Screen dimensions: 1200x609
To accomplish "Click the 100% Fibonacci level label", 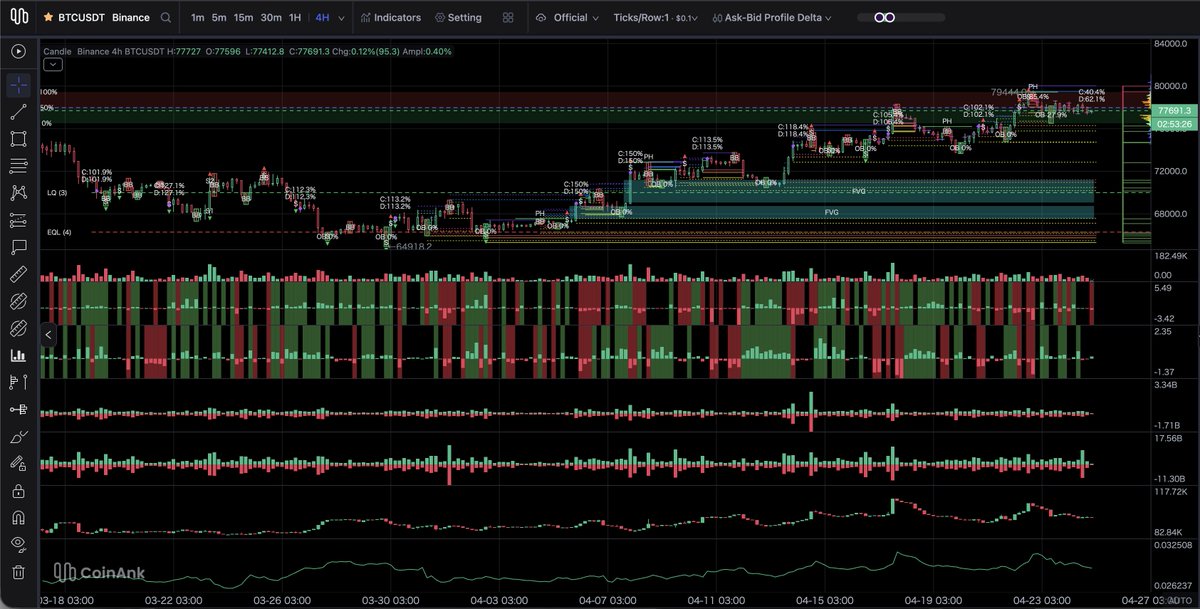I will click(x=48, y=92).
